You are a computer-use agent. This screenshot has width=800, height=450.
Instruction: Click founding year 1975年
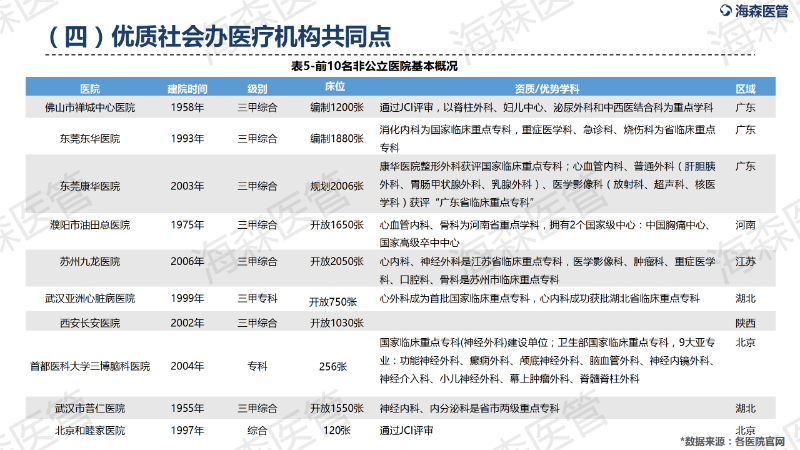click(x=187, y=225)
